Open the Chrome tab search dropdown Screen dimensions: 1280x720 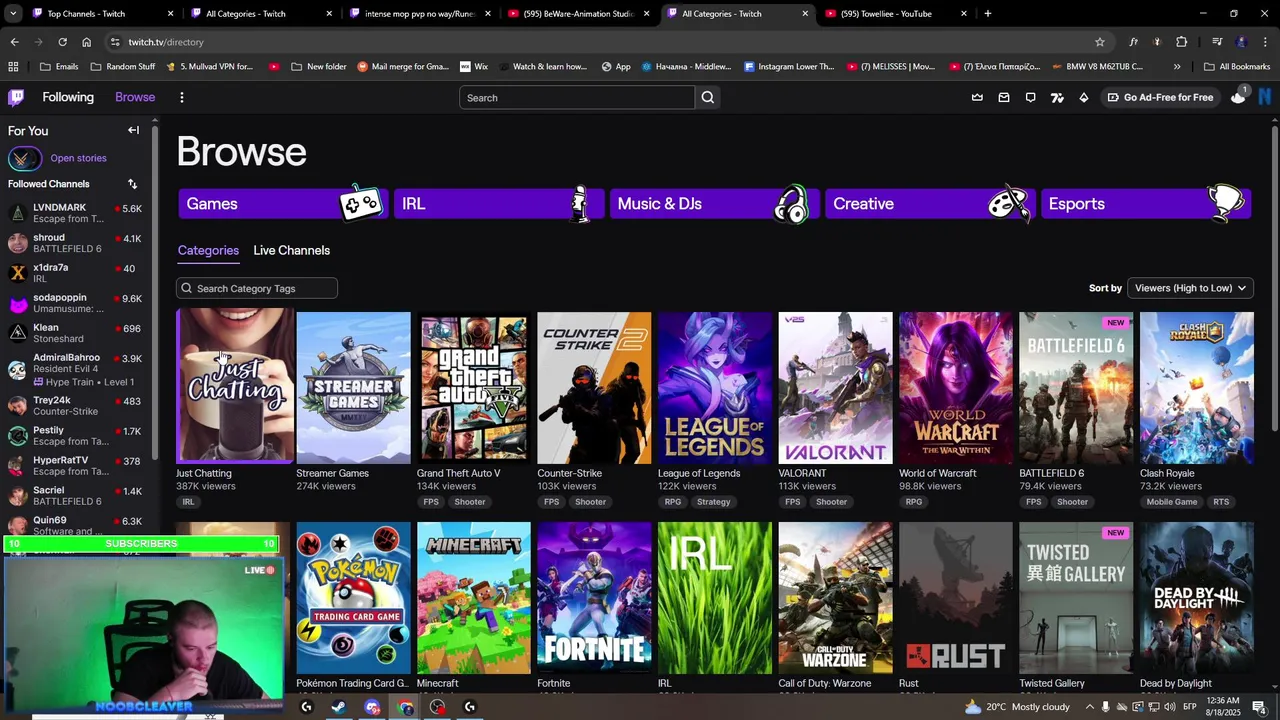click(x=14, y=14)
